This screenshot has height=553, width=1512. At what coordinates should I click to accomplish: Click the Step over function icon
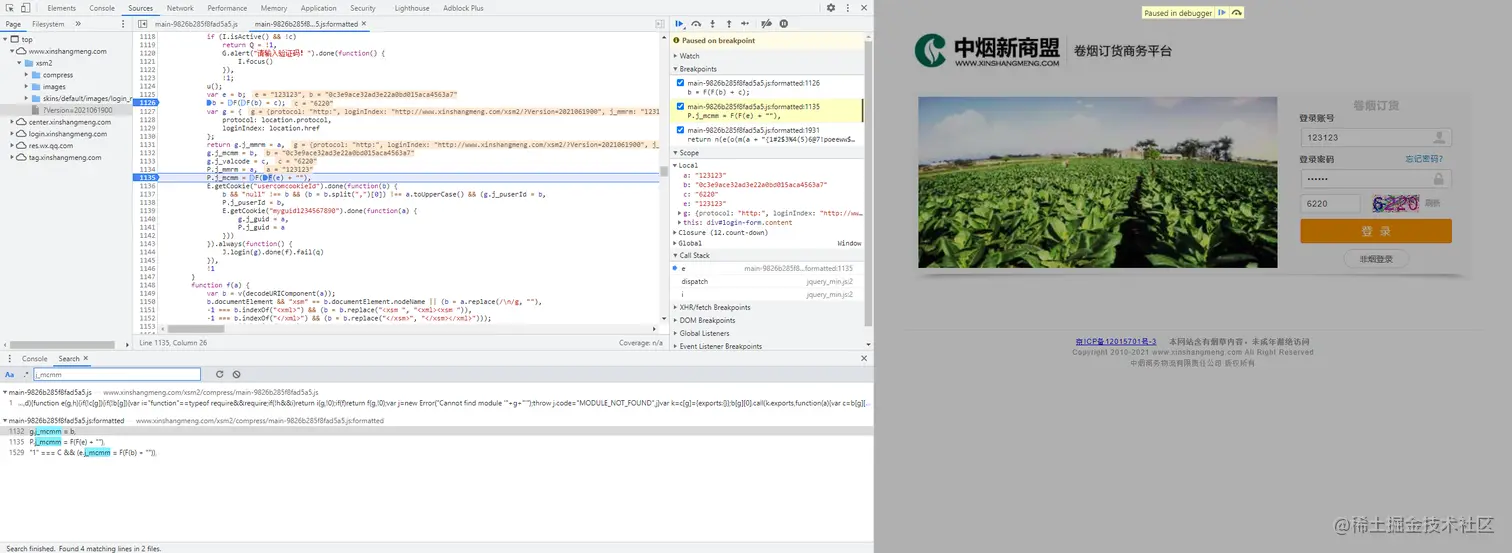coord(696,23)
